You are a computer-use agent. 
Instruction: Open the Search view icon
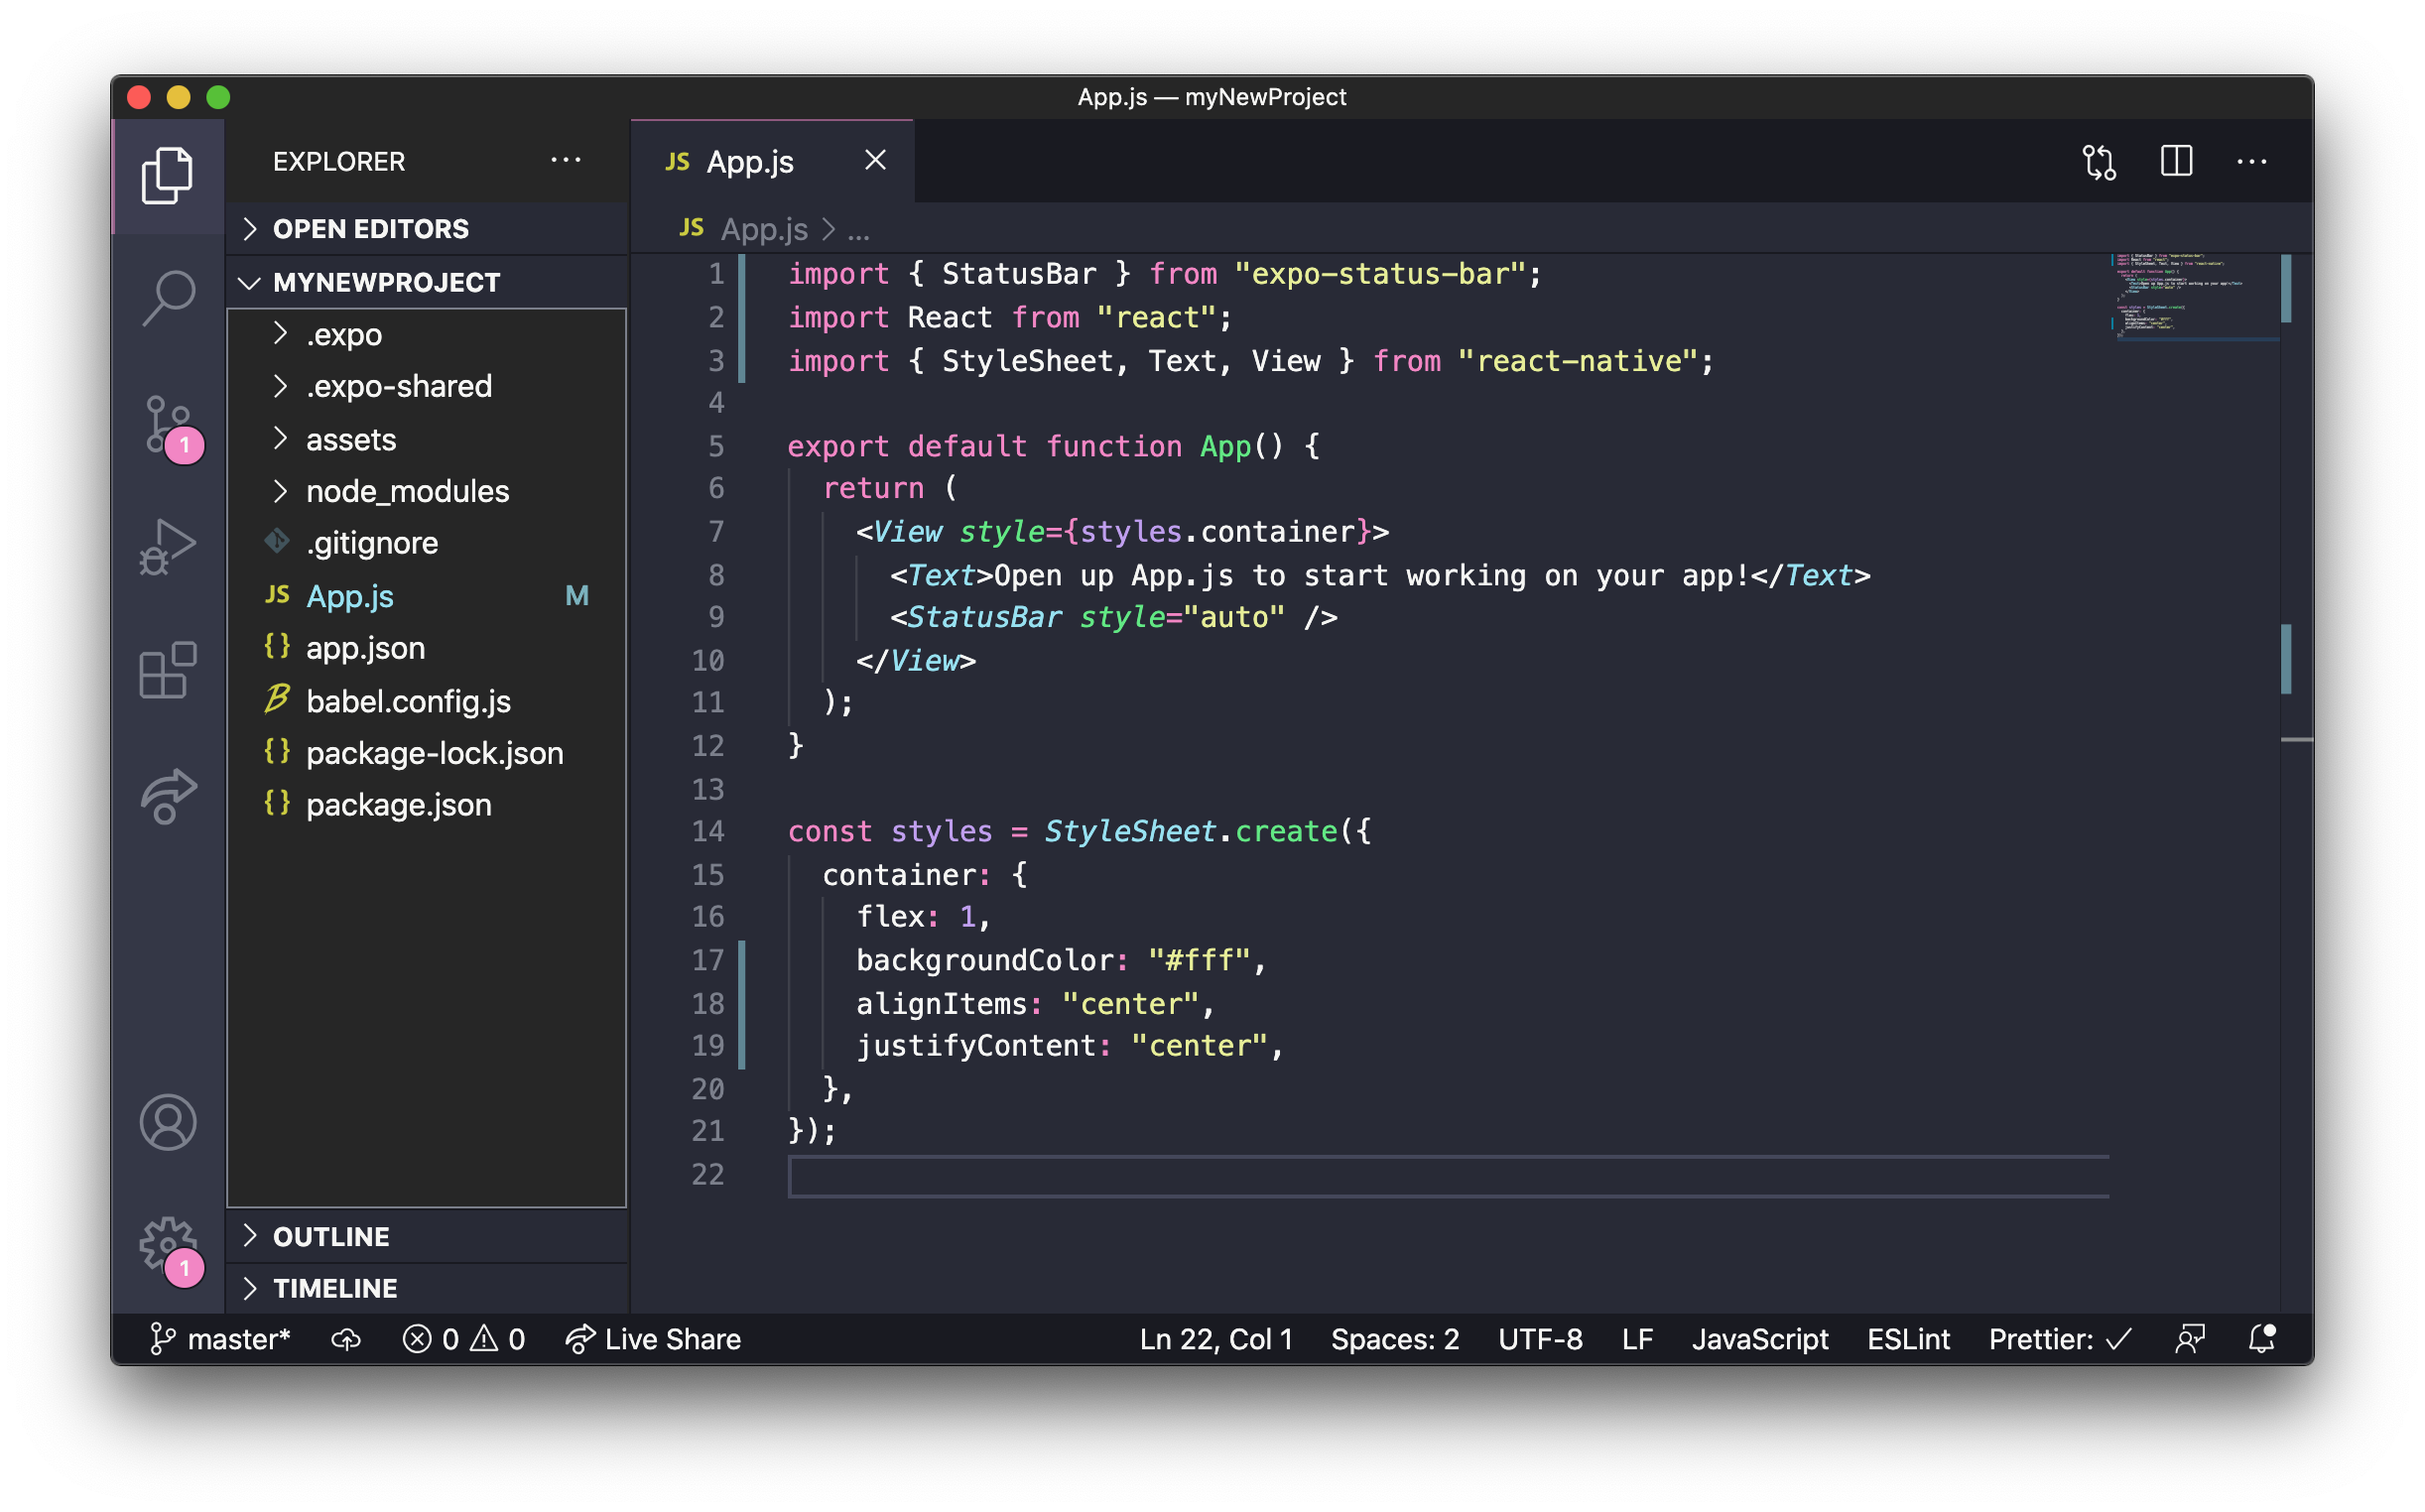coord(167,298)
